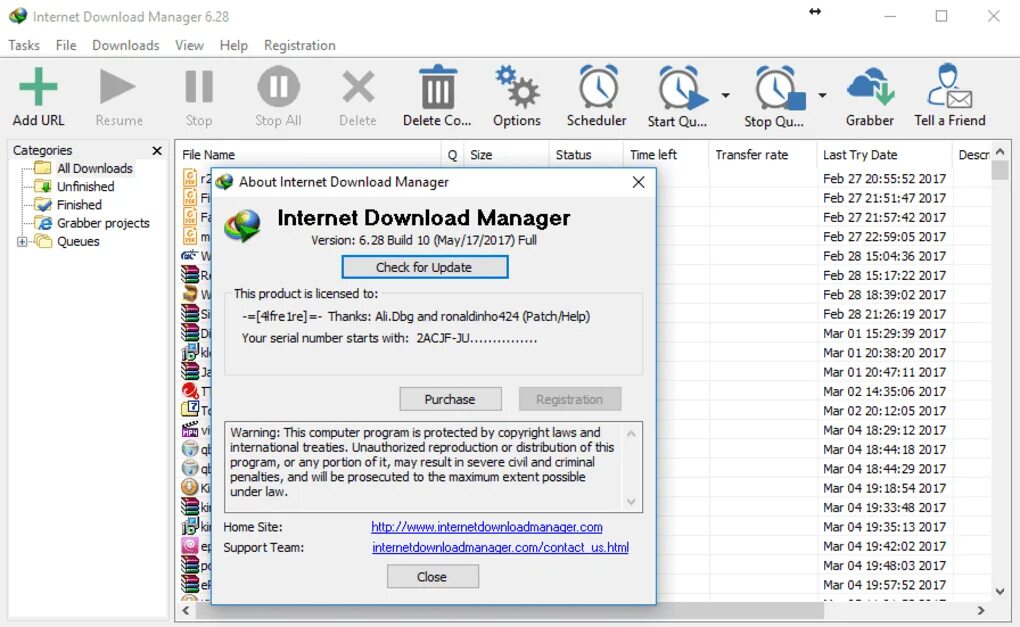Sort by Status column header

point(586,155)
